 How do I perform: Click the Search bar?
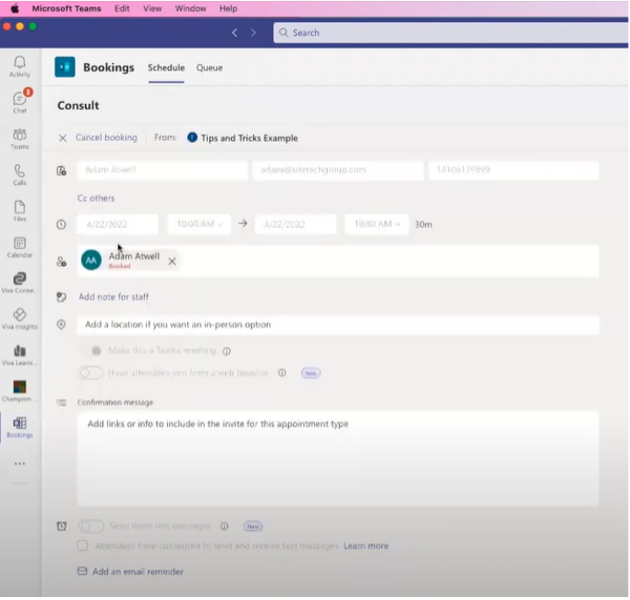(x=451, y=33)
